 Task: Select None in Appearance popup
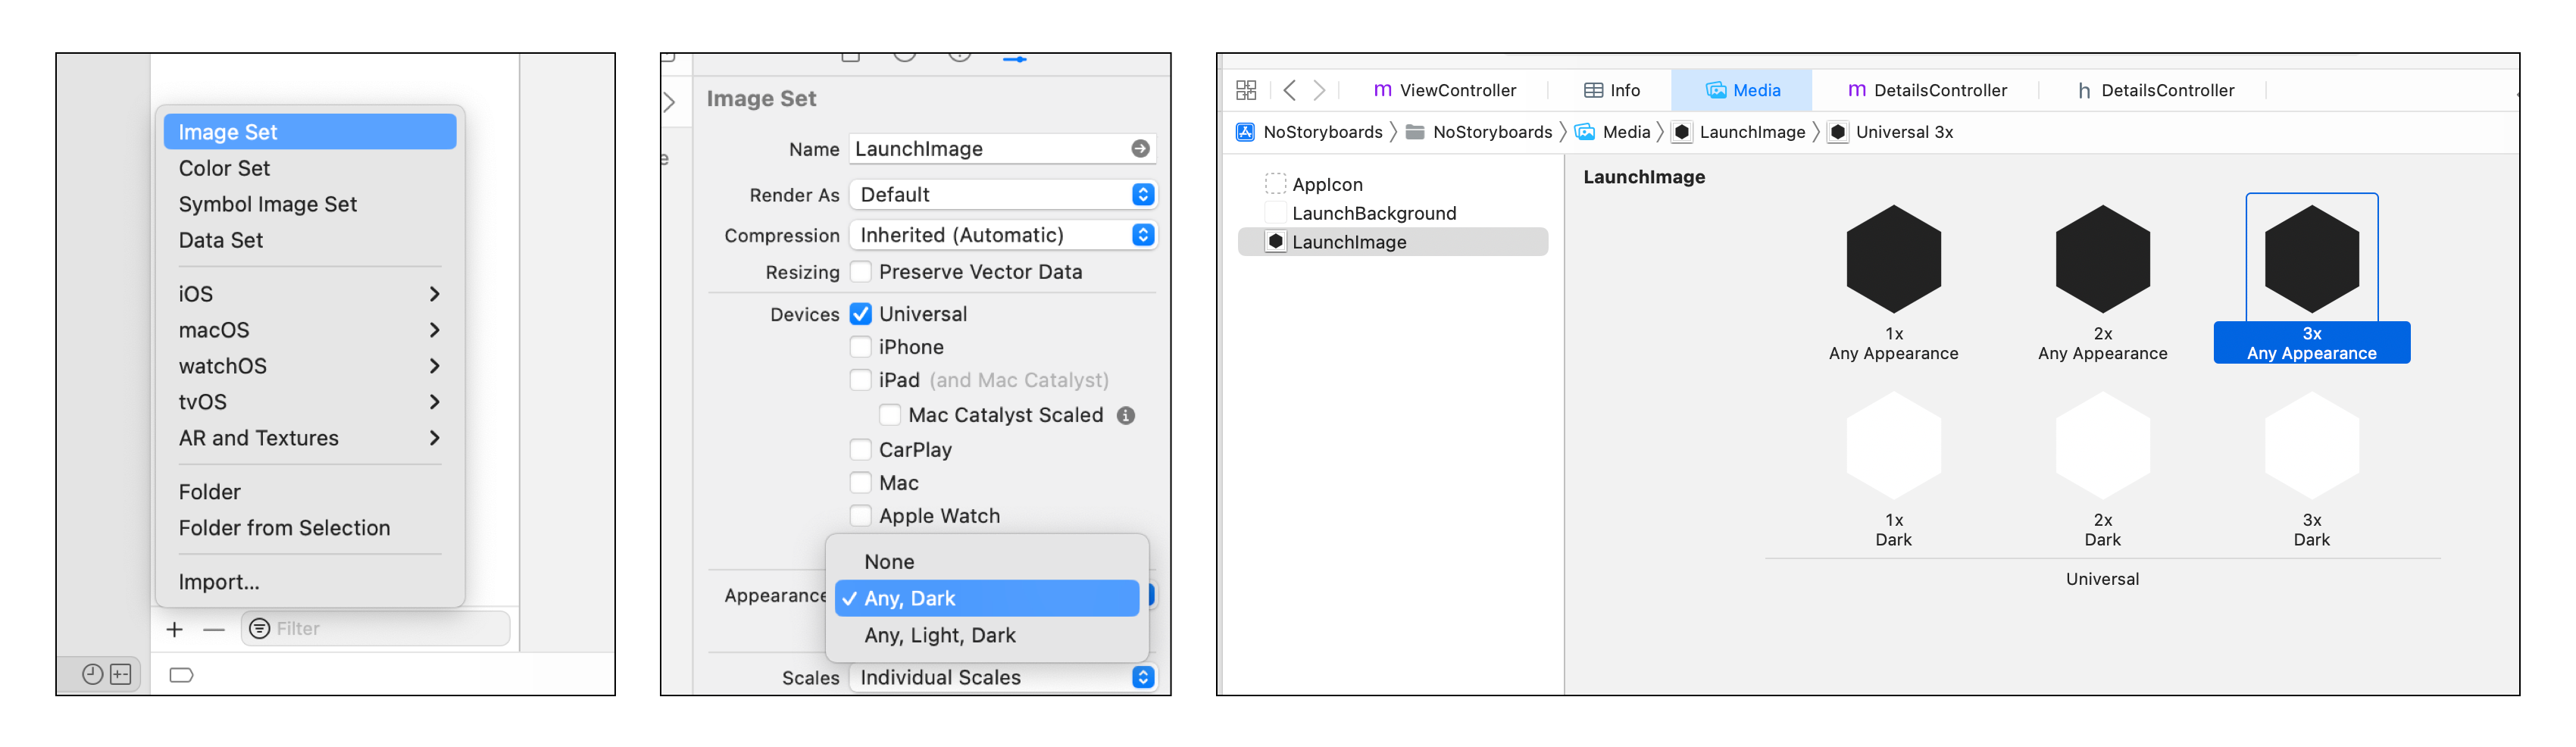coord(987,562)
